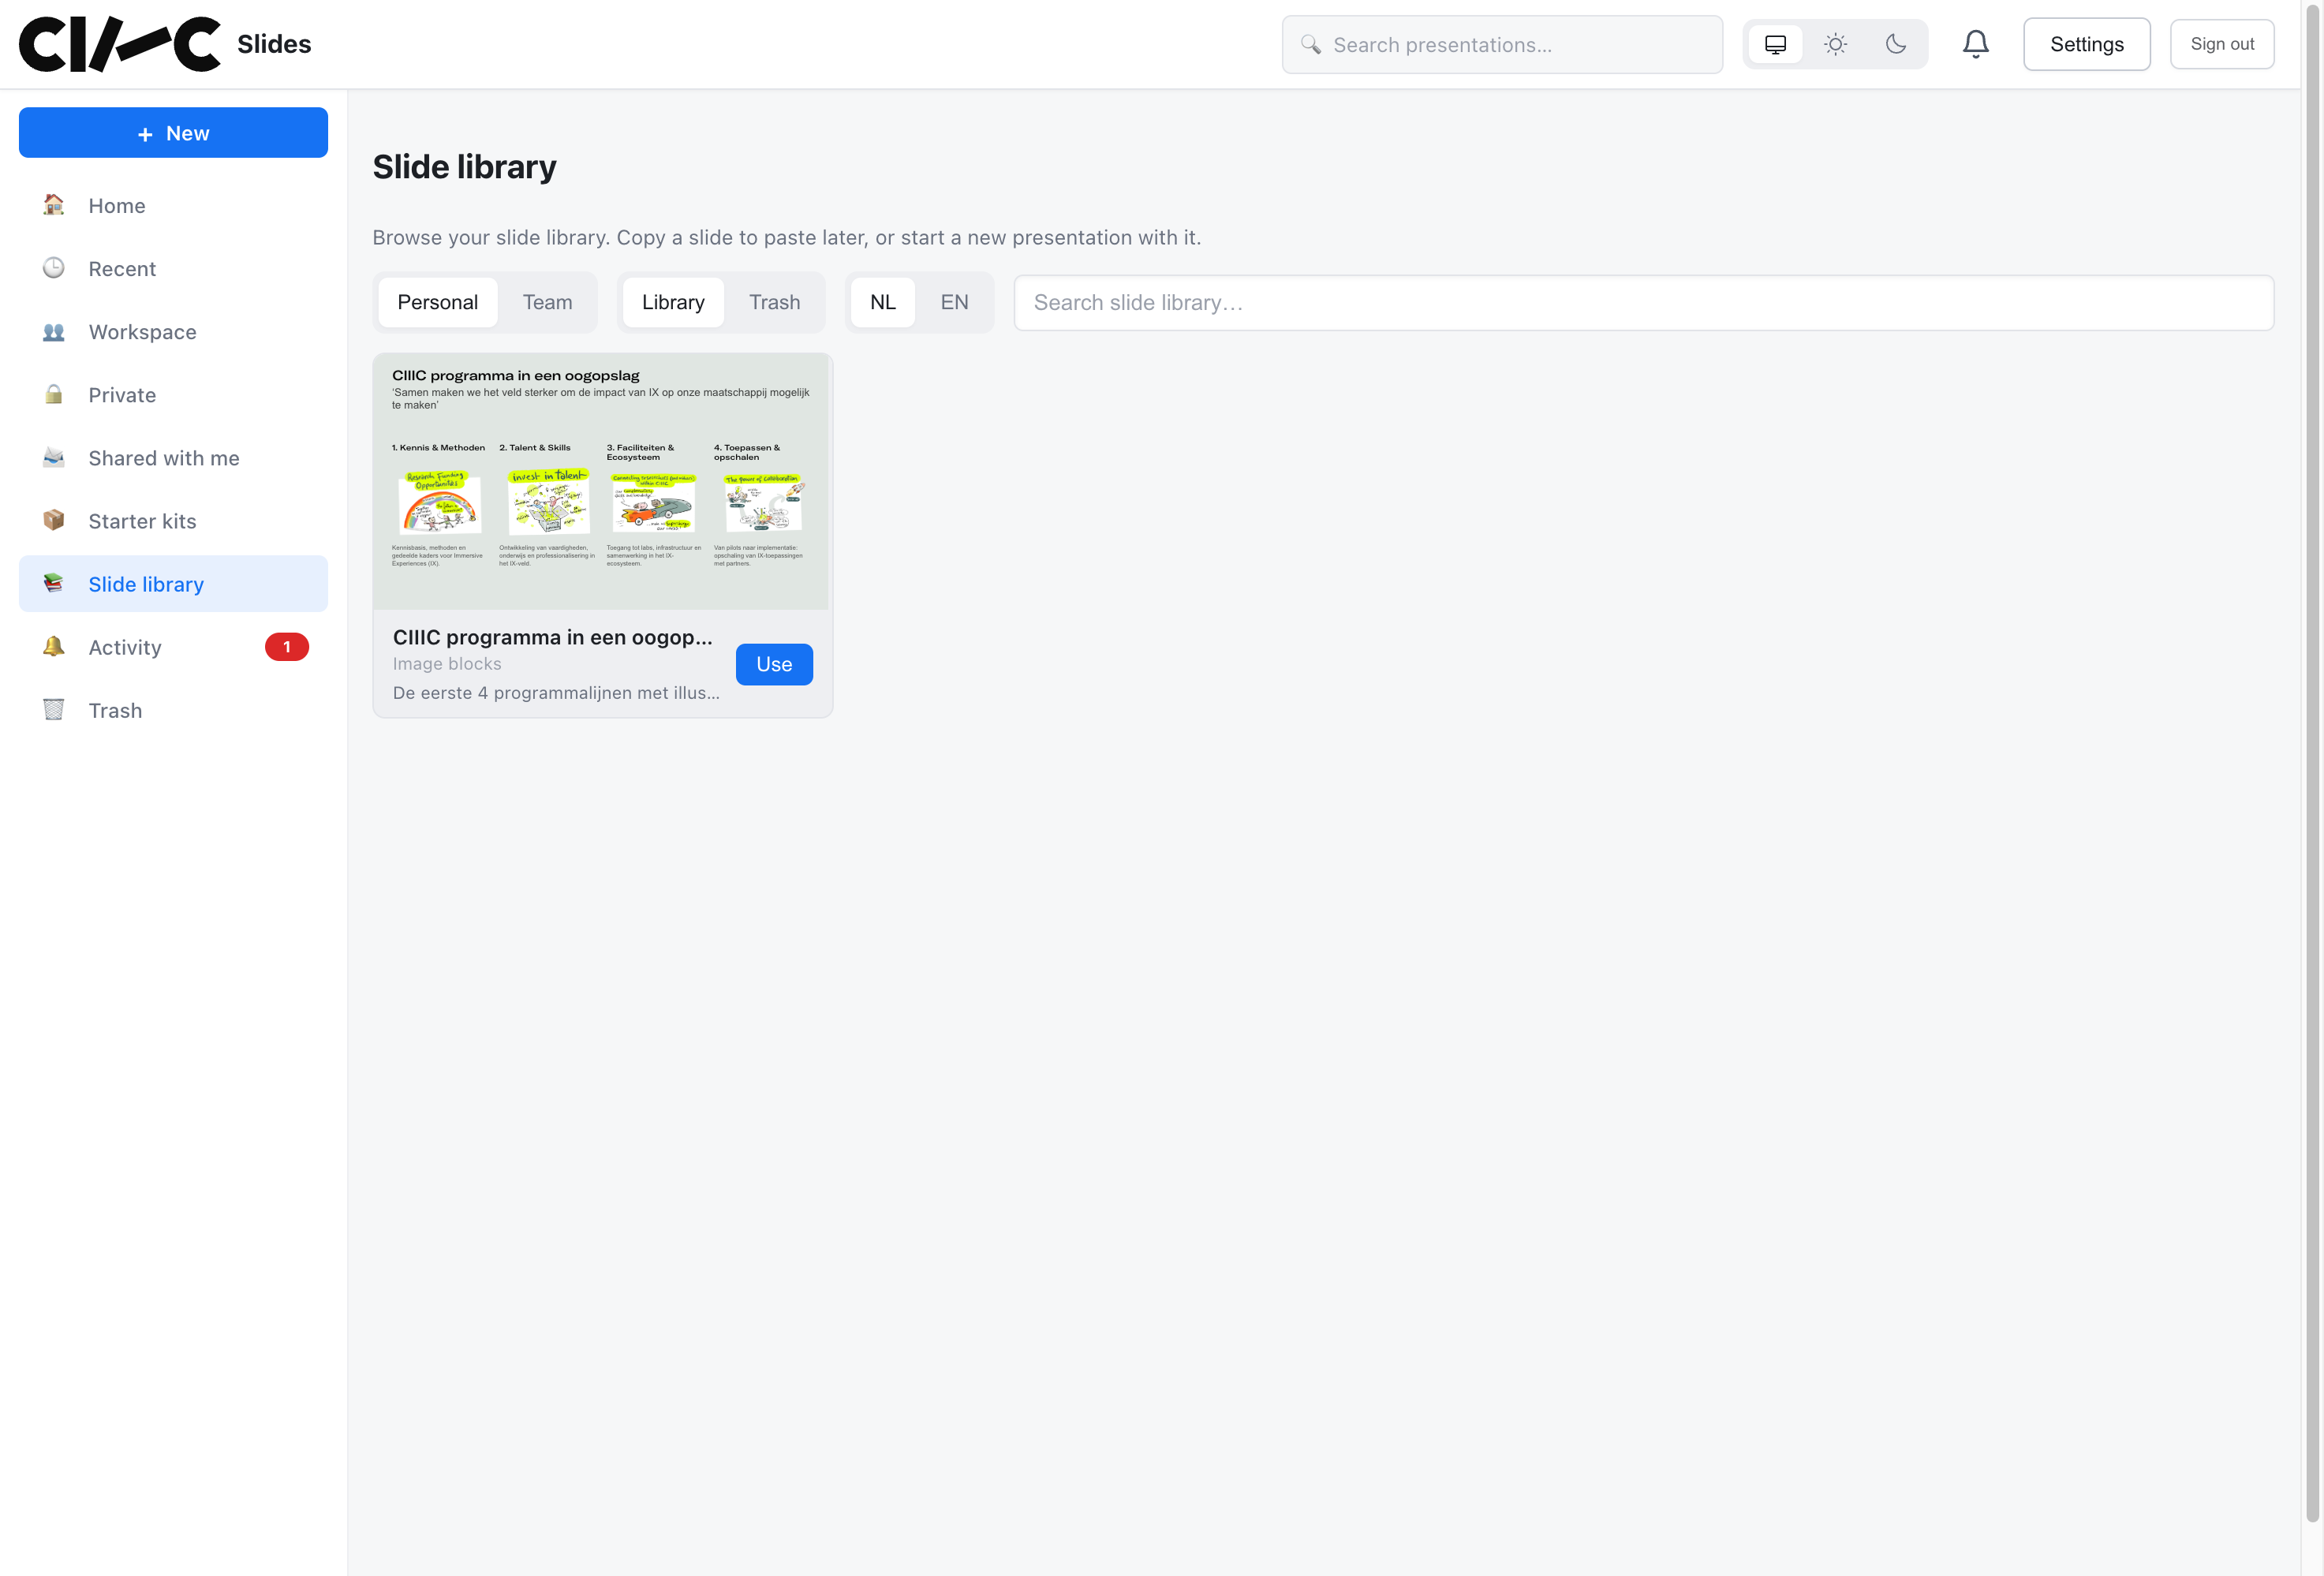Use the CIIIC programma slide
The width and height of the screenshot is (2324, 1576).
[774, 664]
